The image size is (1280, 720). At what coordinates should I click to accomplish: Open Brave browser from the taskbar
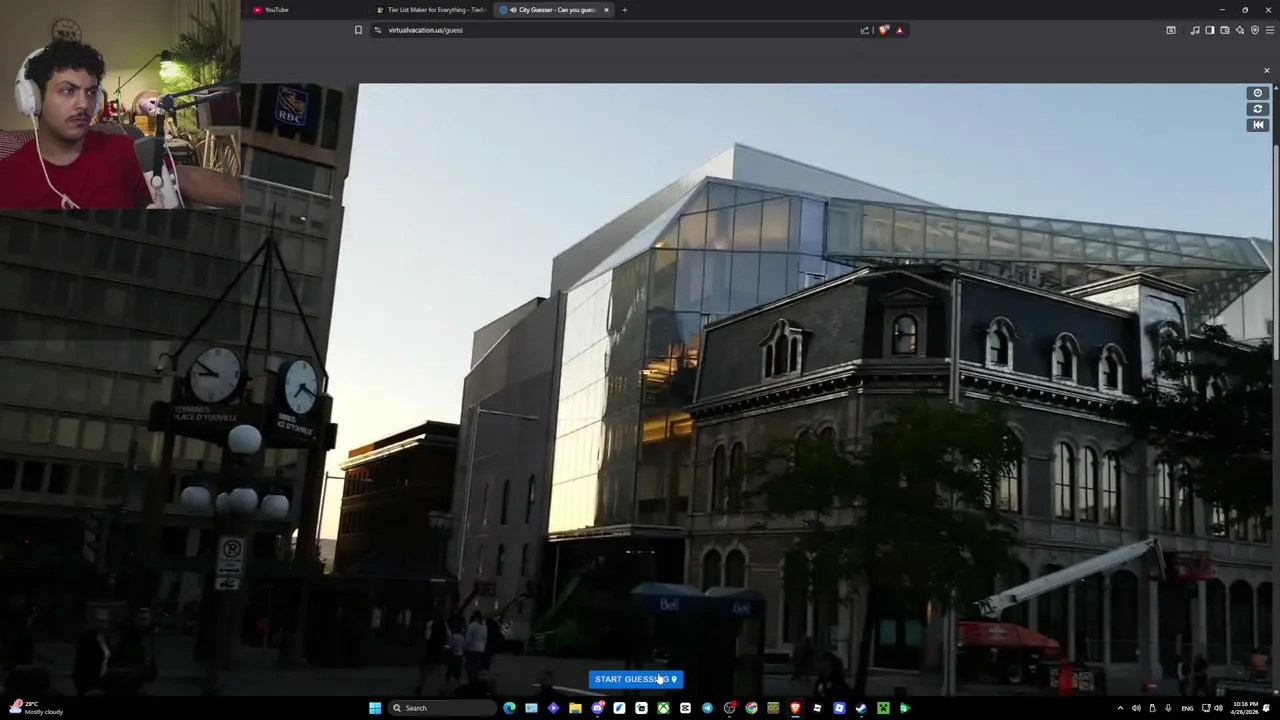click(x=795, y=708)
